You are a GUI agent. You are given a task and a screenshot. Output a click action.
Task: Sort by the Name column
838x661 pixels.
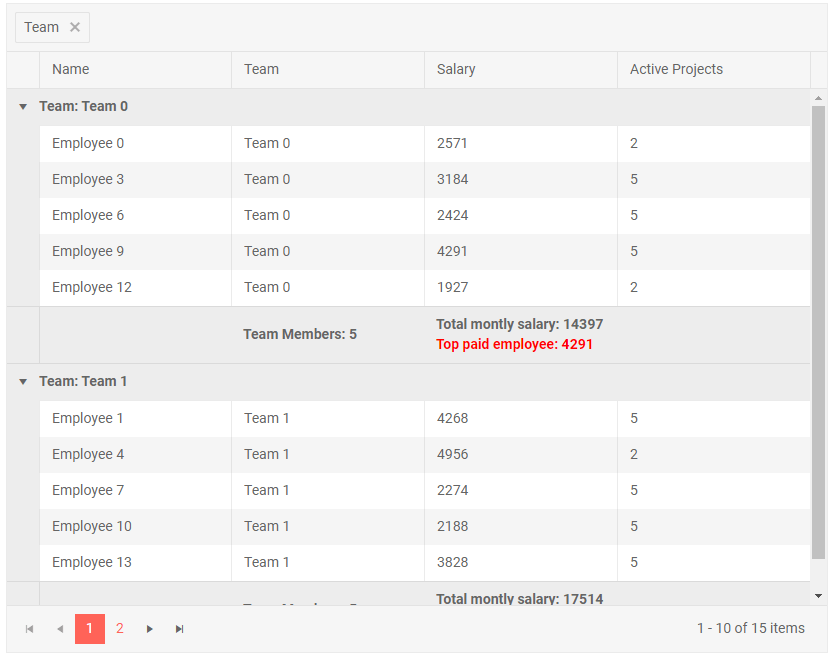[x=70, y=69]
